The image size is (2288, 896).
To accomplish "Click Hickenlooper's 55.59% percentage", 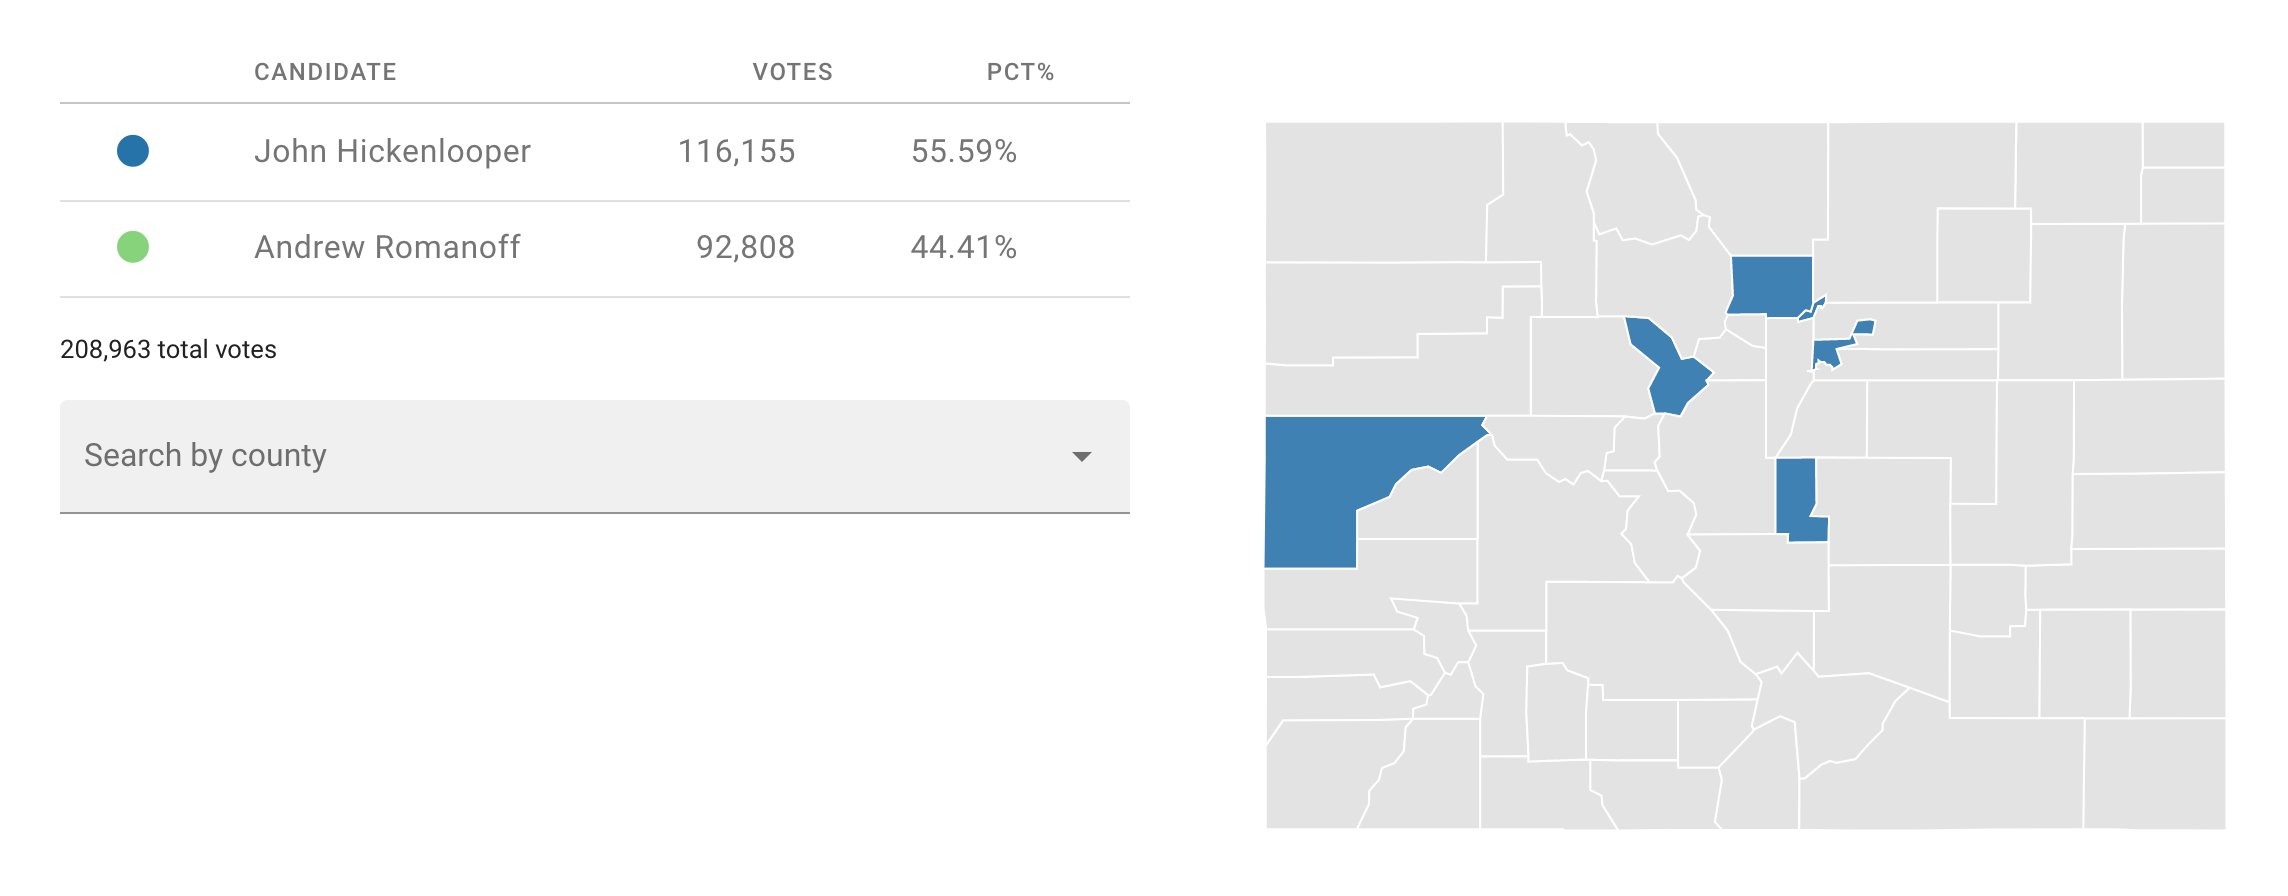I will (963, 151).
